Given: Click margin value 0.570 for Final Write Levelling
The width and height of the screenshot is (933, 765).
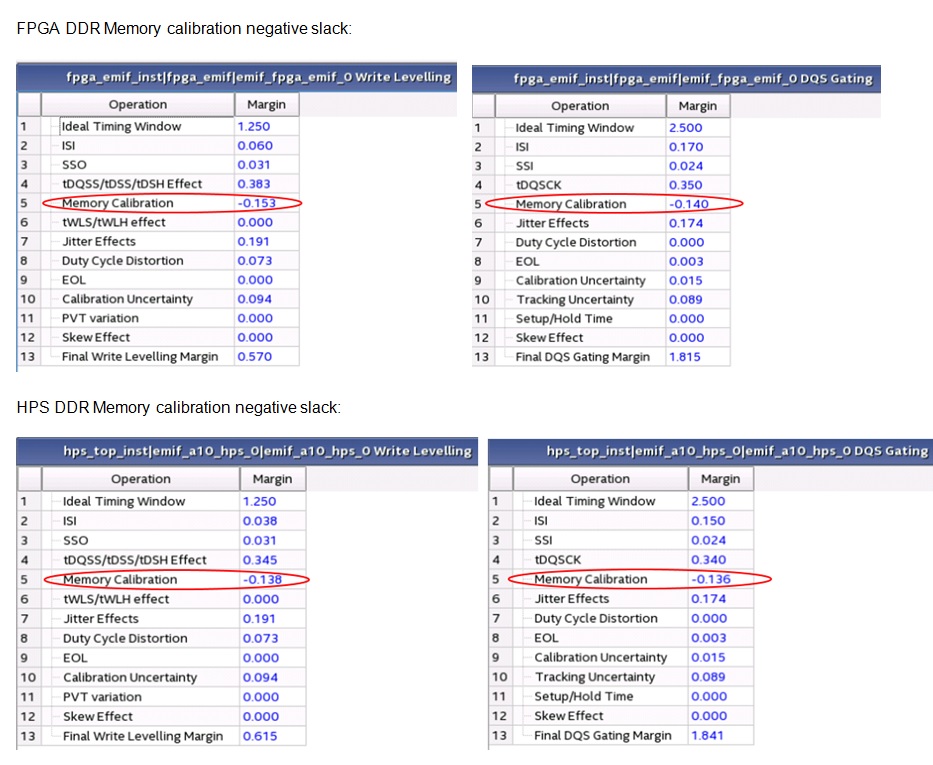Looking at the screenshot, I should coord(255,356).
